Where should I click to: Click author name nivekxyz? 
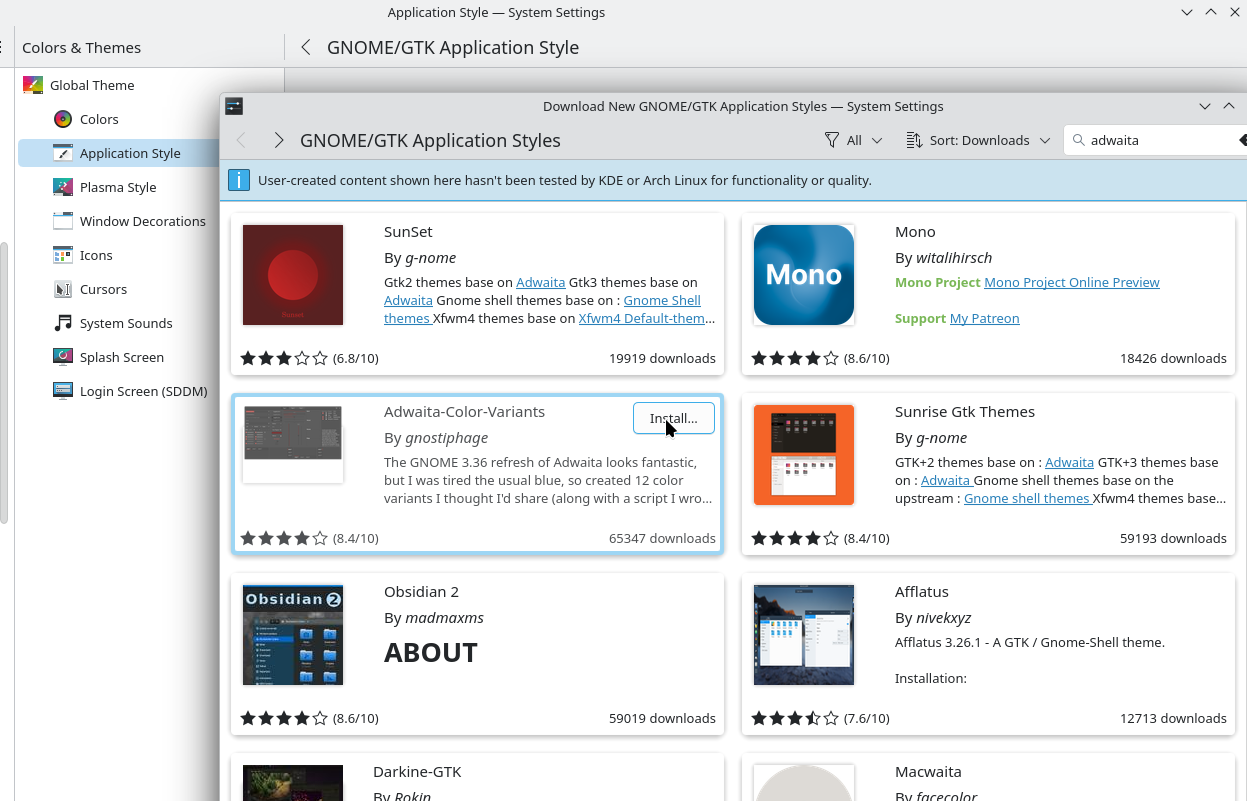944,618
